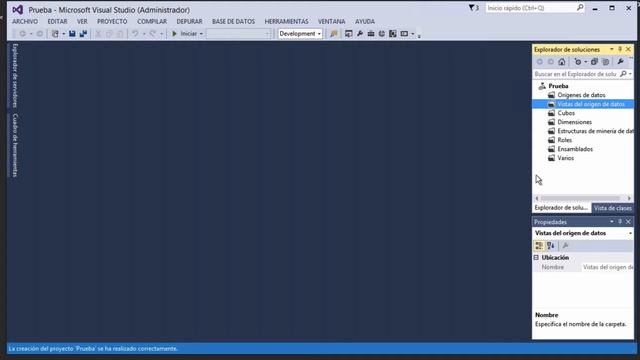Toggle auto-hide pin on Explorador de soluciones
This screenshot has height=360, width=640.
coord(620,49)
